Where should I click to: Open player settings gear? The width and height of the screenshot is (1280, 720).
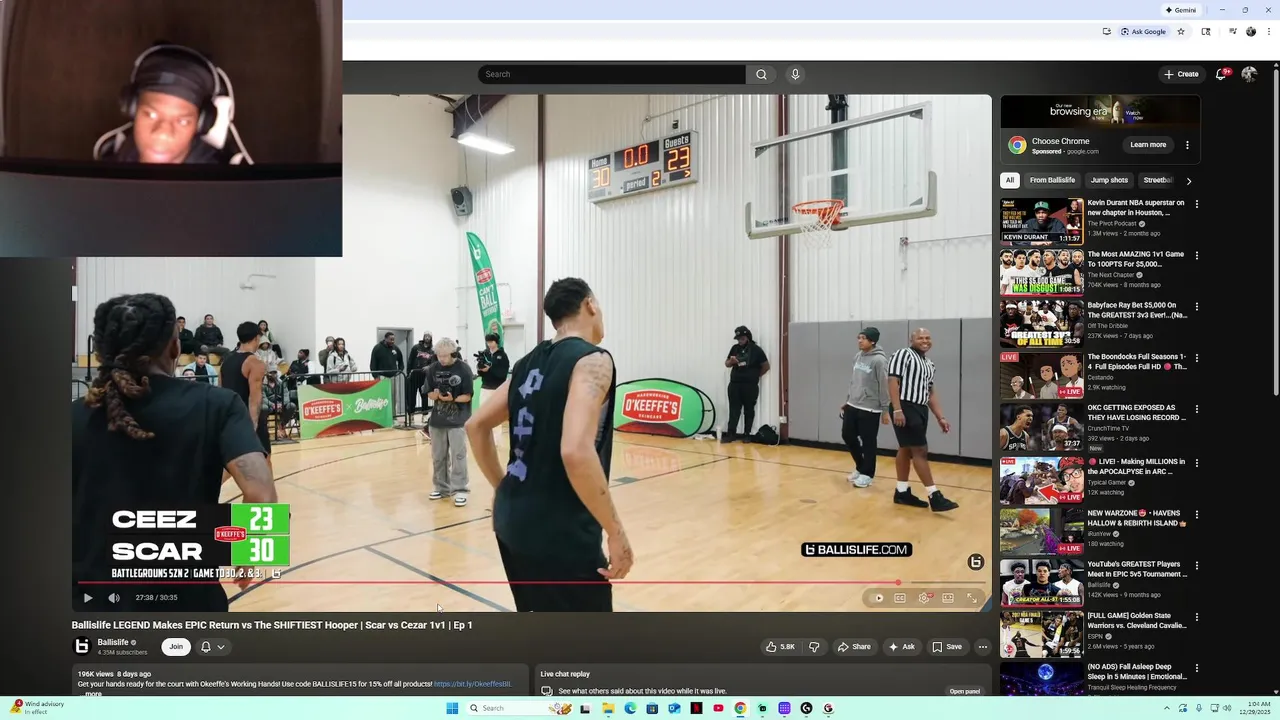click(x=924, y=598)
